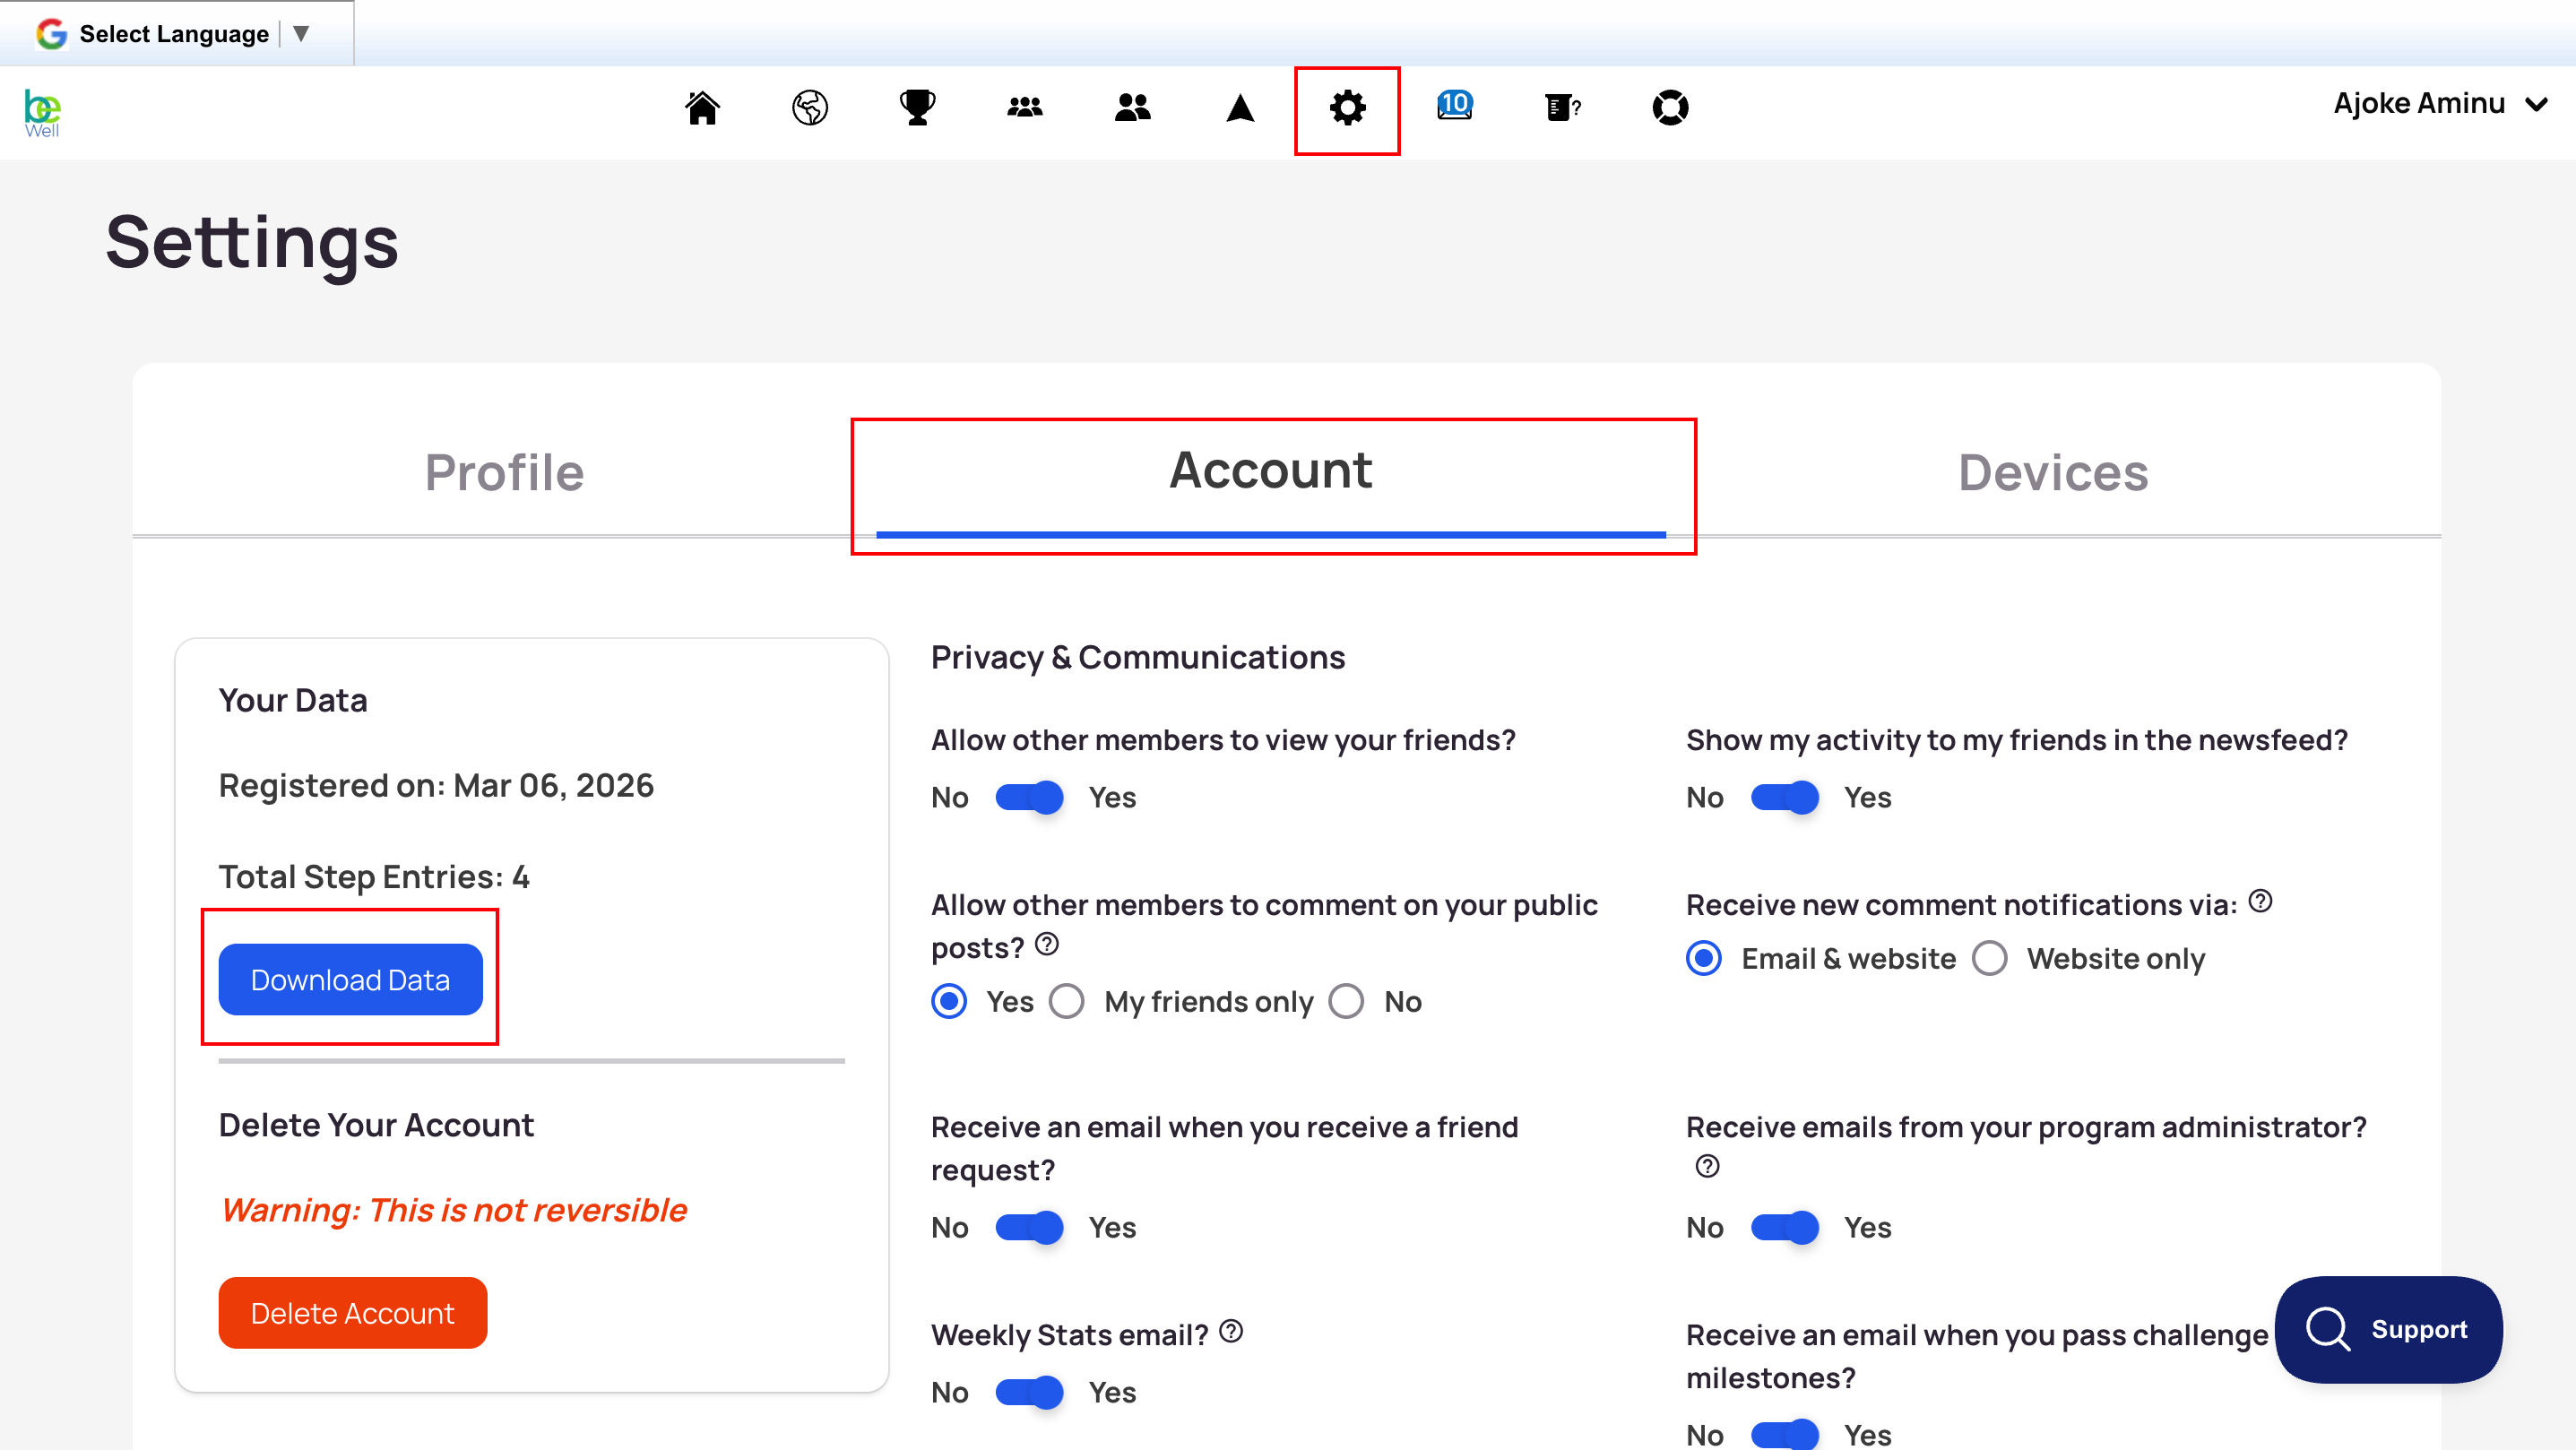
Task: Open the Select Language dropdown
Action: [x=176, y=34]
